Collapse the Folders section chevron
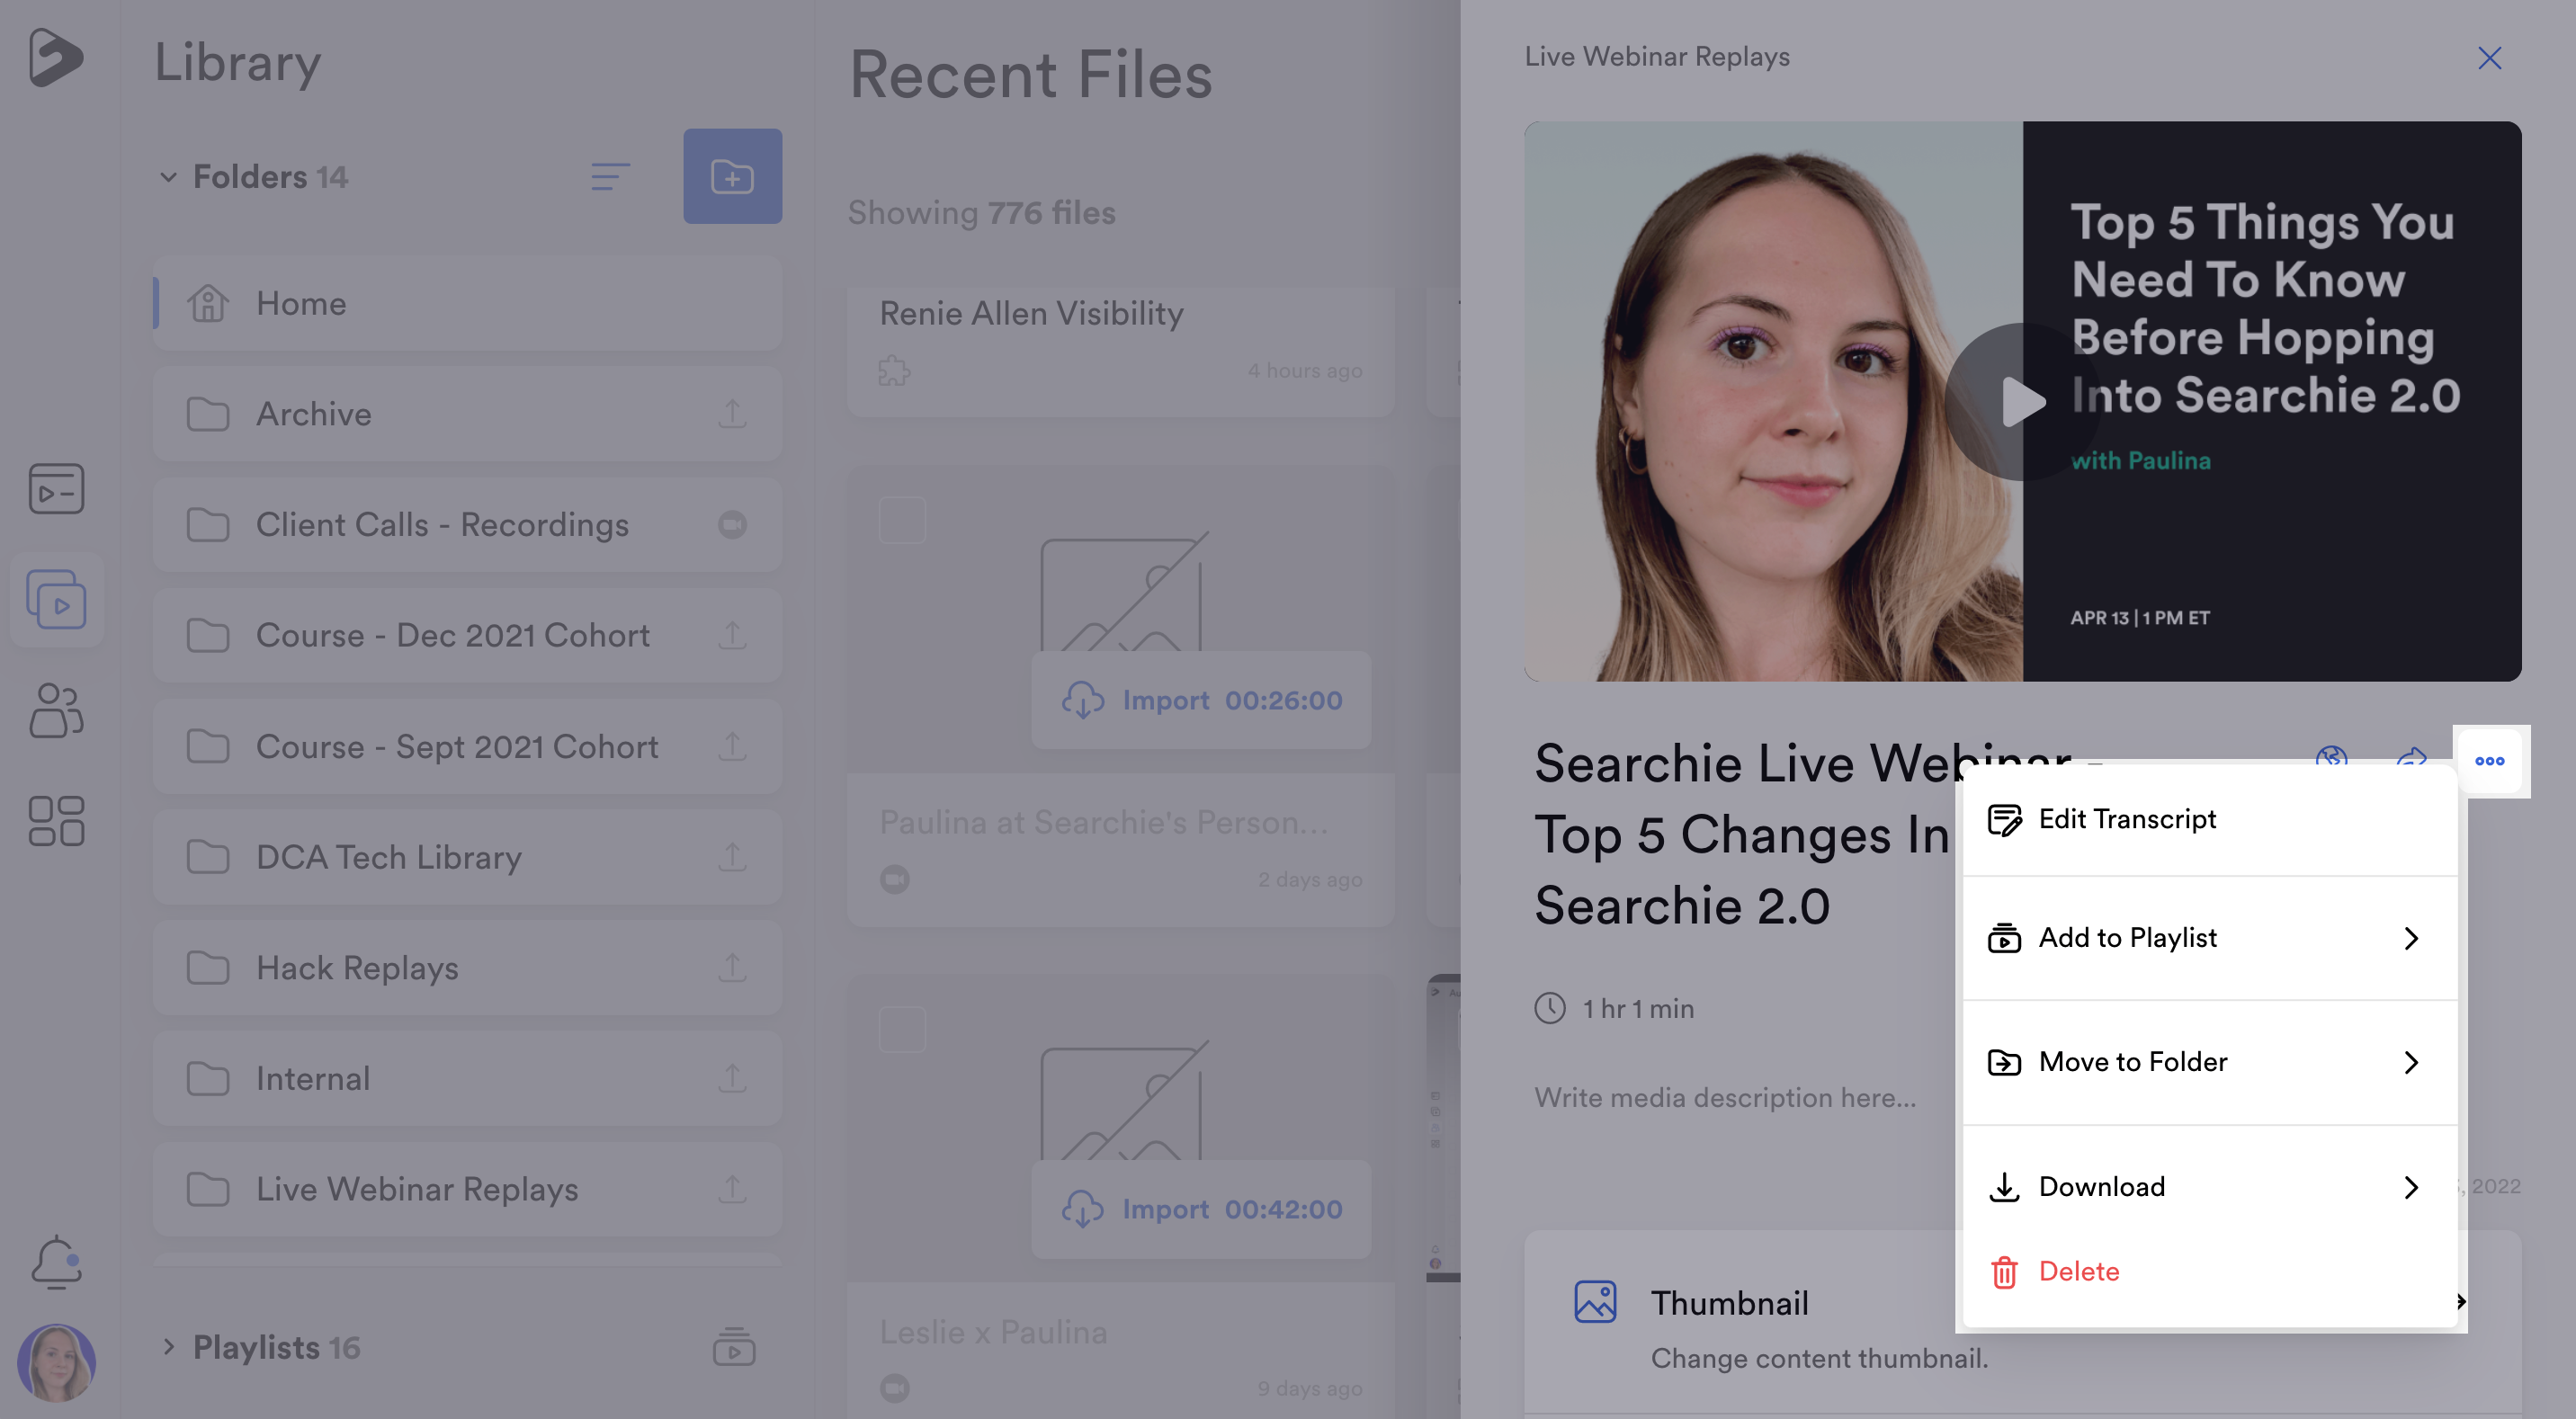 click(x=168, y=177)
